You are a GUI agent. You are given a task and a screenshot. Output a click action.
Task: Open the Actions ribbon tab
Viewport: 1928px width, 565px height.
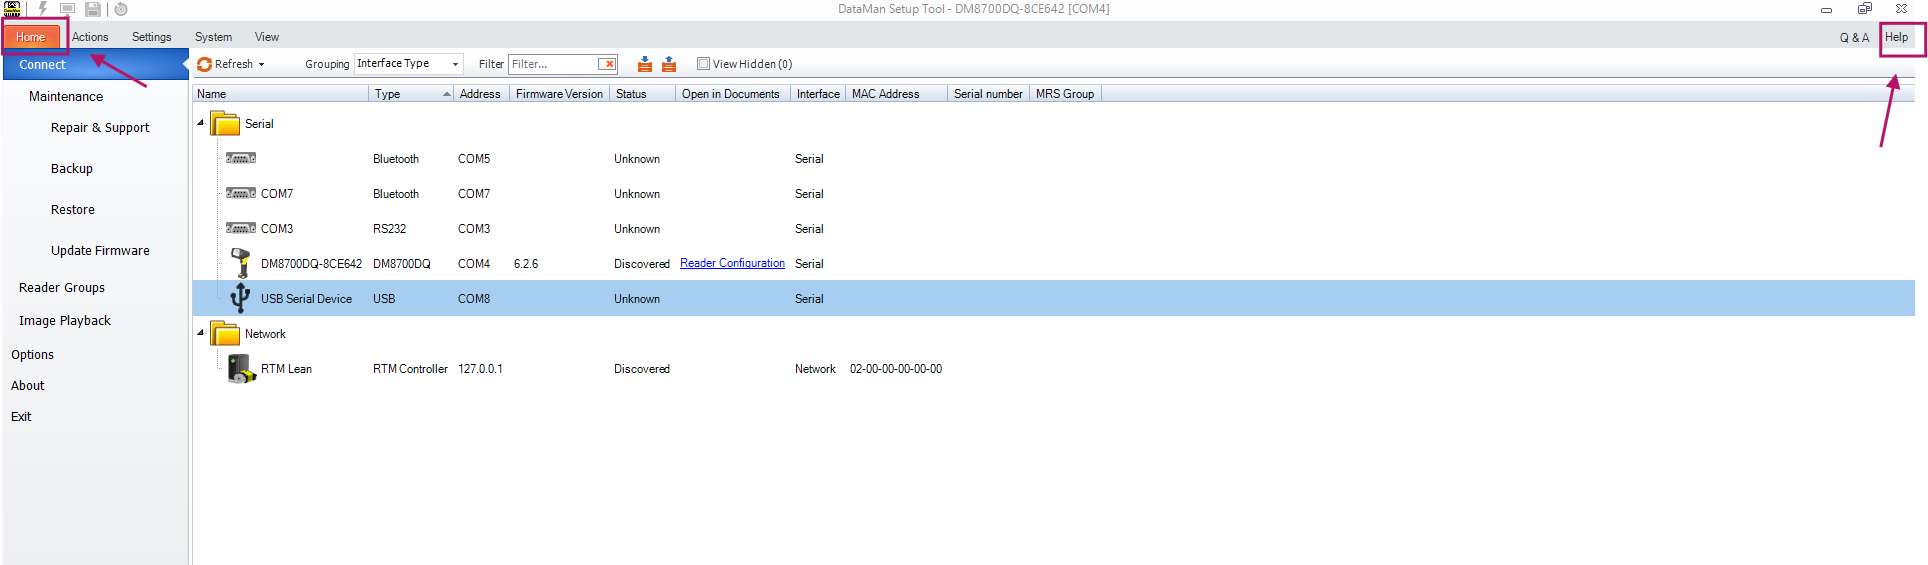click(x=90, y=37)
